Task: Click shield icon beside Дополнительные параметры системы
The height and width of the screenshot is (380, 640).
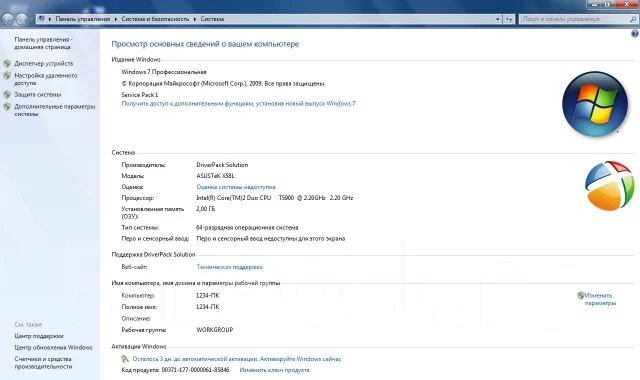Action: click(7, 107)
